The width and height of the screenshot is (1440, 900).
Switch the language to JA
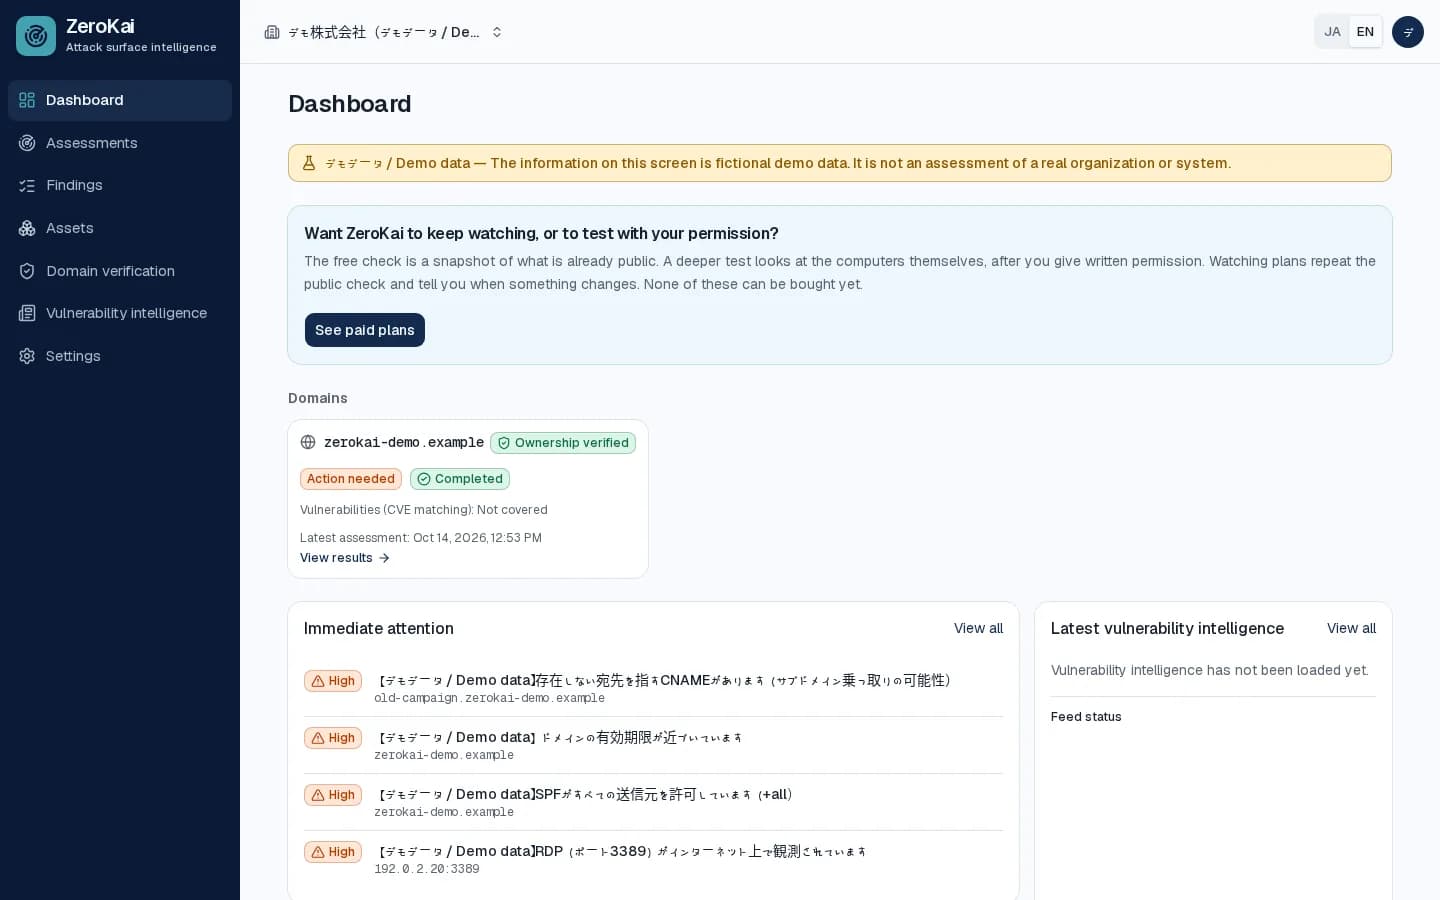click(1332, 32)
